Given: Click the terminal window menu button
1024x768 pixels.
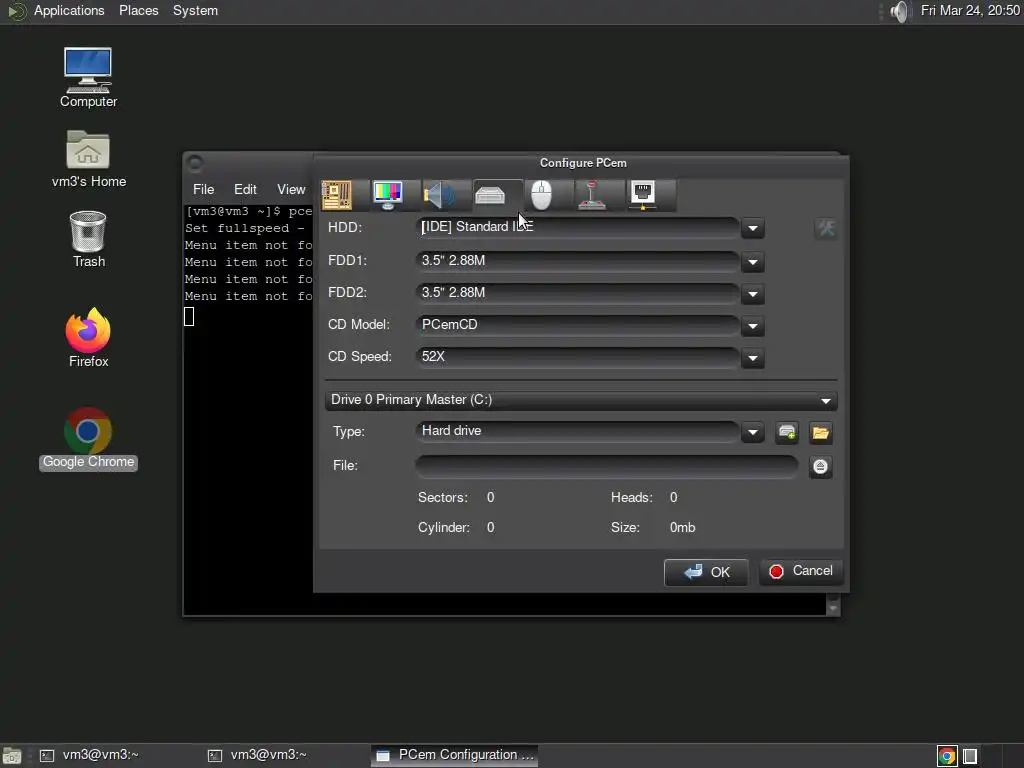Looking at the screenshot, I should coord(195,162).
